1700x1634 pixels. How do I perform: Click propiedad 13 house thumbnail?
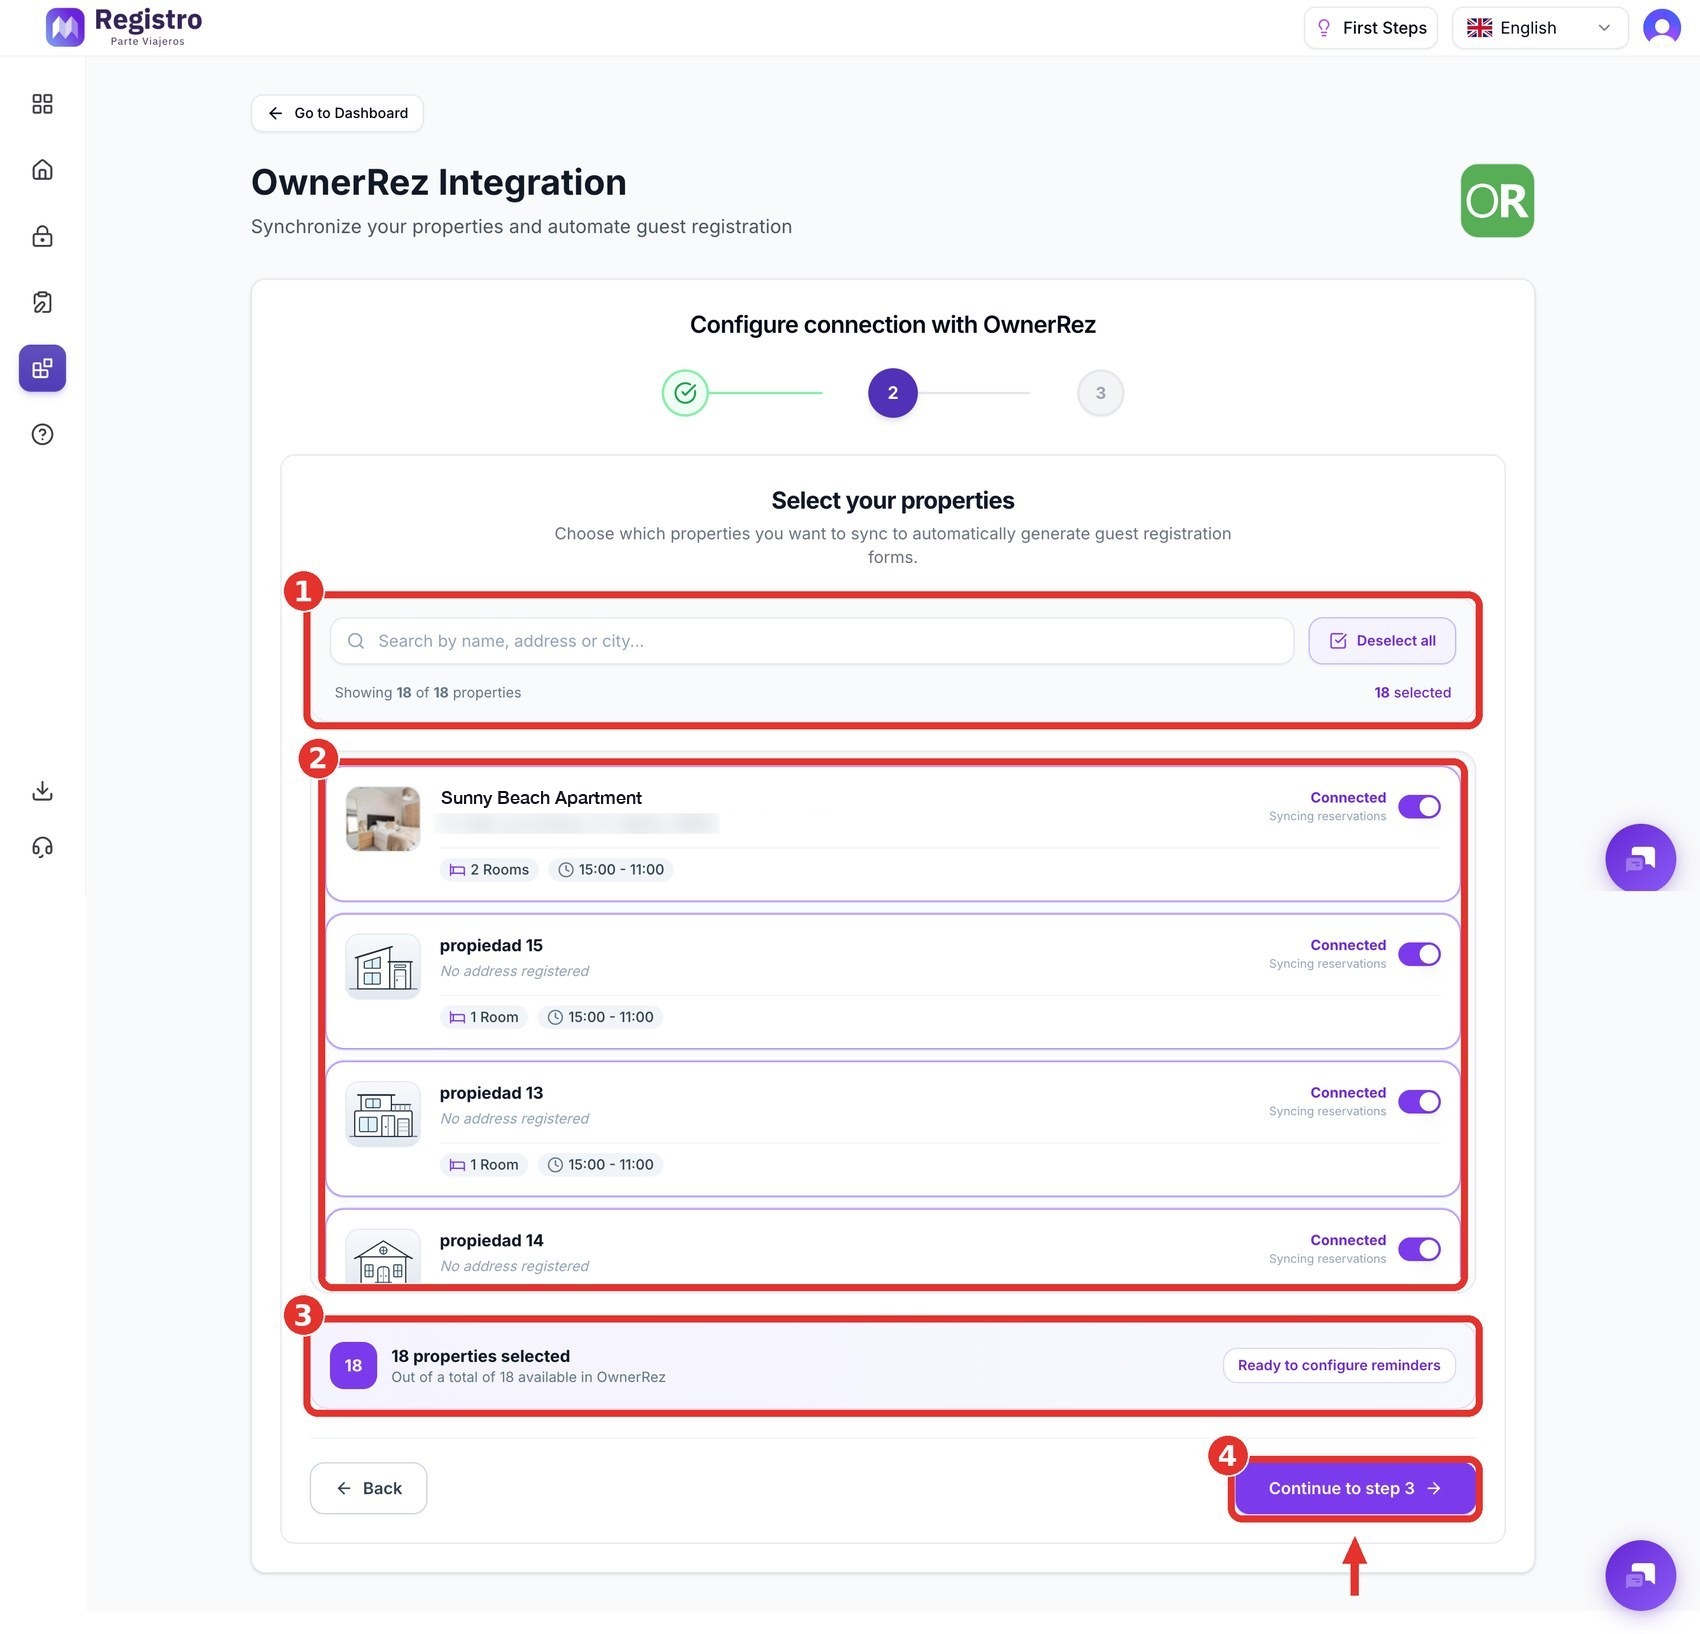[x=383, y=1114]
